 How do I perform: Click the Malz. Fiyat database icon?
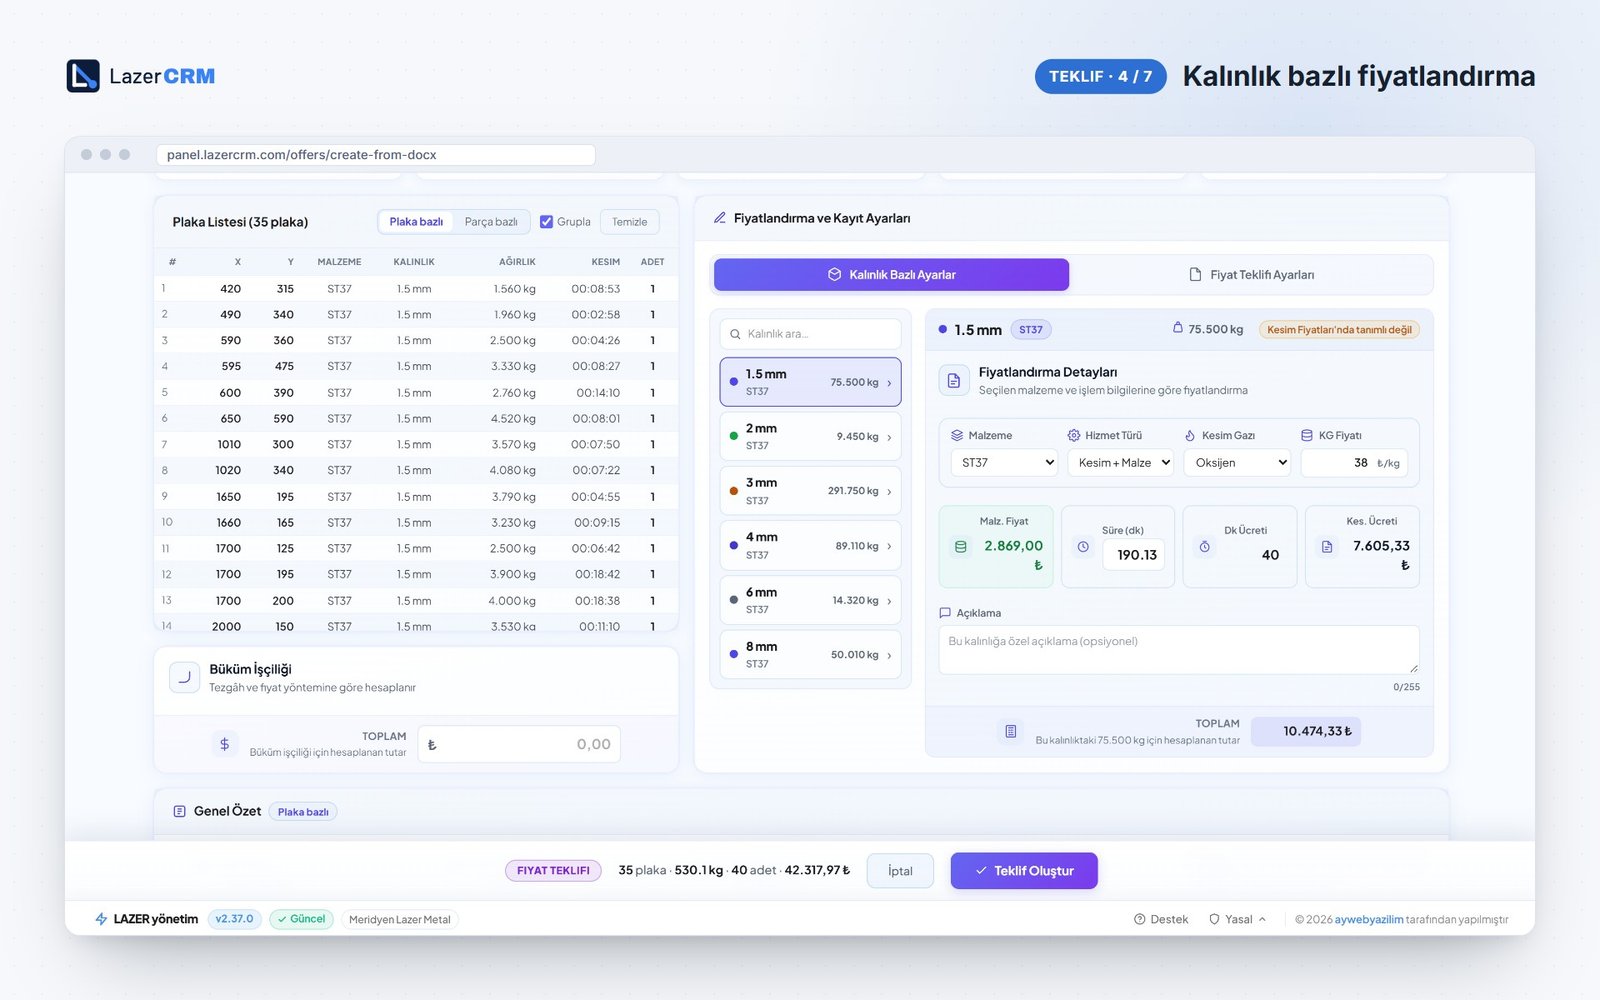(961, 547)
